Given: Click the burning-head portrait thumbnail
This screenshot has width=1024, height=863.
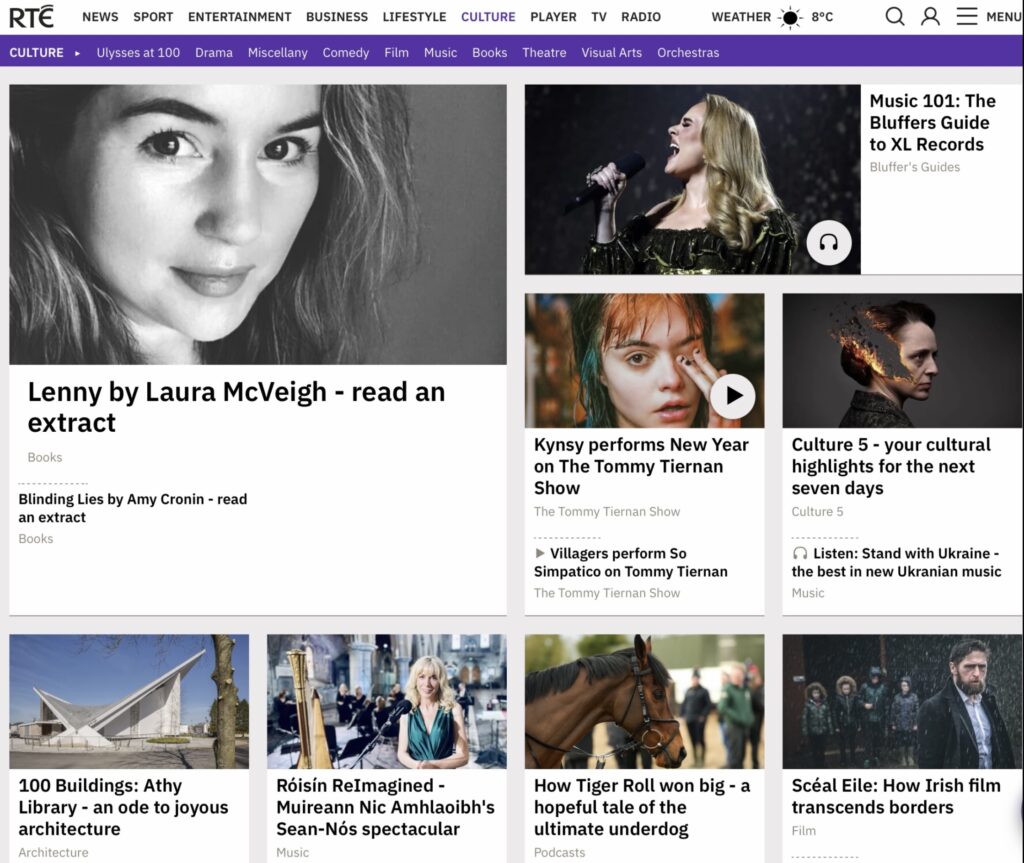Looking at the screenshot, I should tap(903, 361).
